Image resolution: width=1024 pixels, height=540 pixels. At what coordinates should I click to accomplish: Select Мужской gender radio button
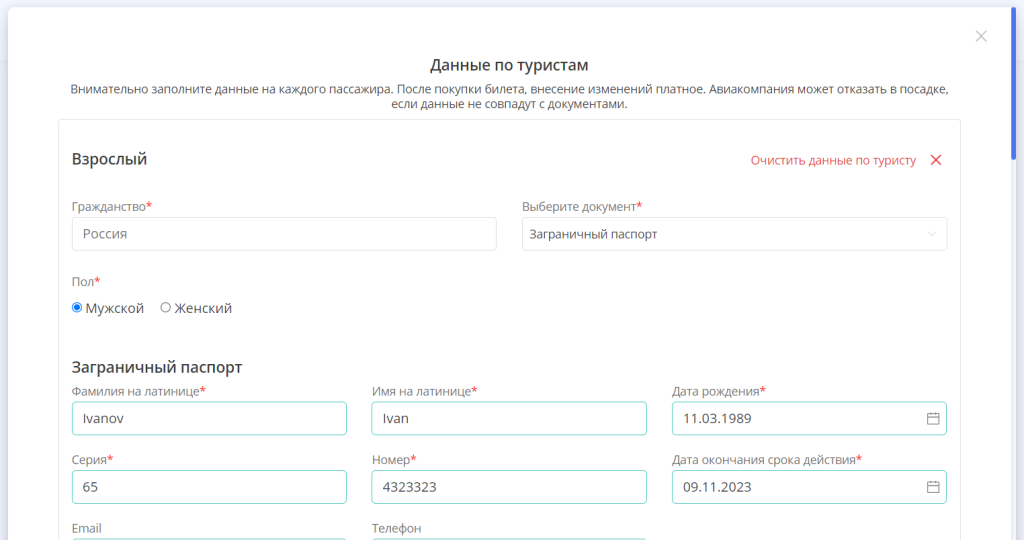77,308
